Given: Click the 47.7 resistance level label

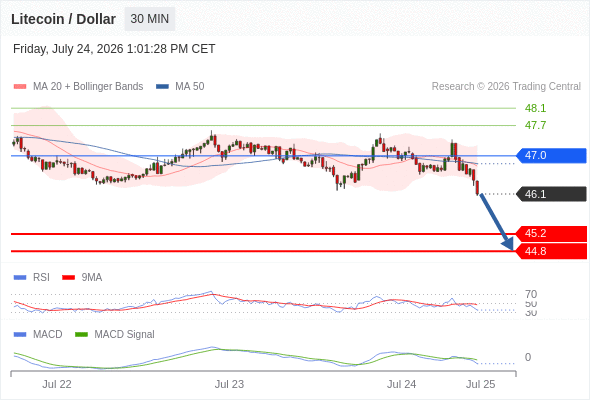Looking at the screenshot, I should pyautogui.click(x=535, y=125).
